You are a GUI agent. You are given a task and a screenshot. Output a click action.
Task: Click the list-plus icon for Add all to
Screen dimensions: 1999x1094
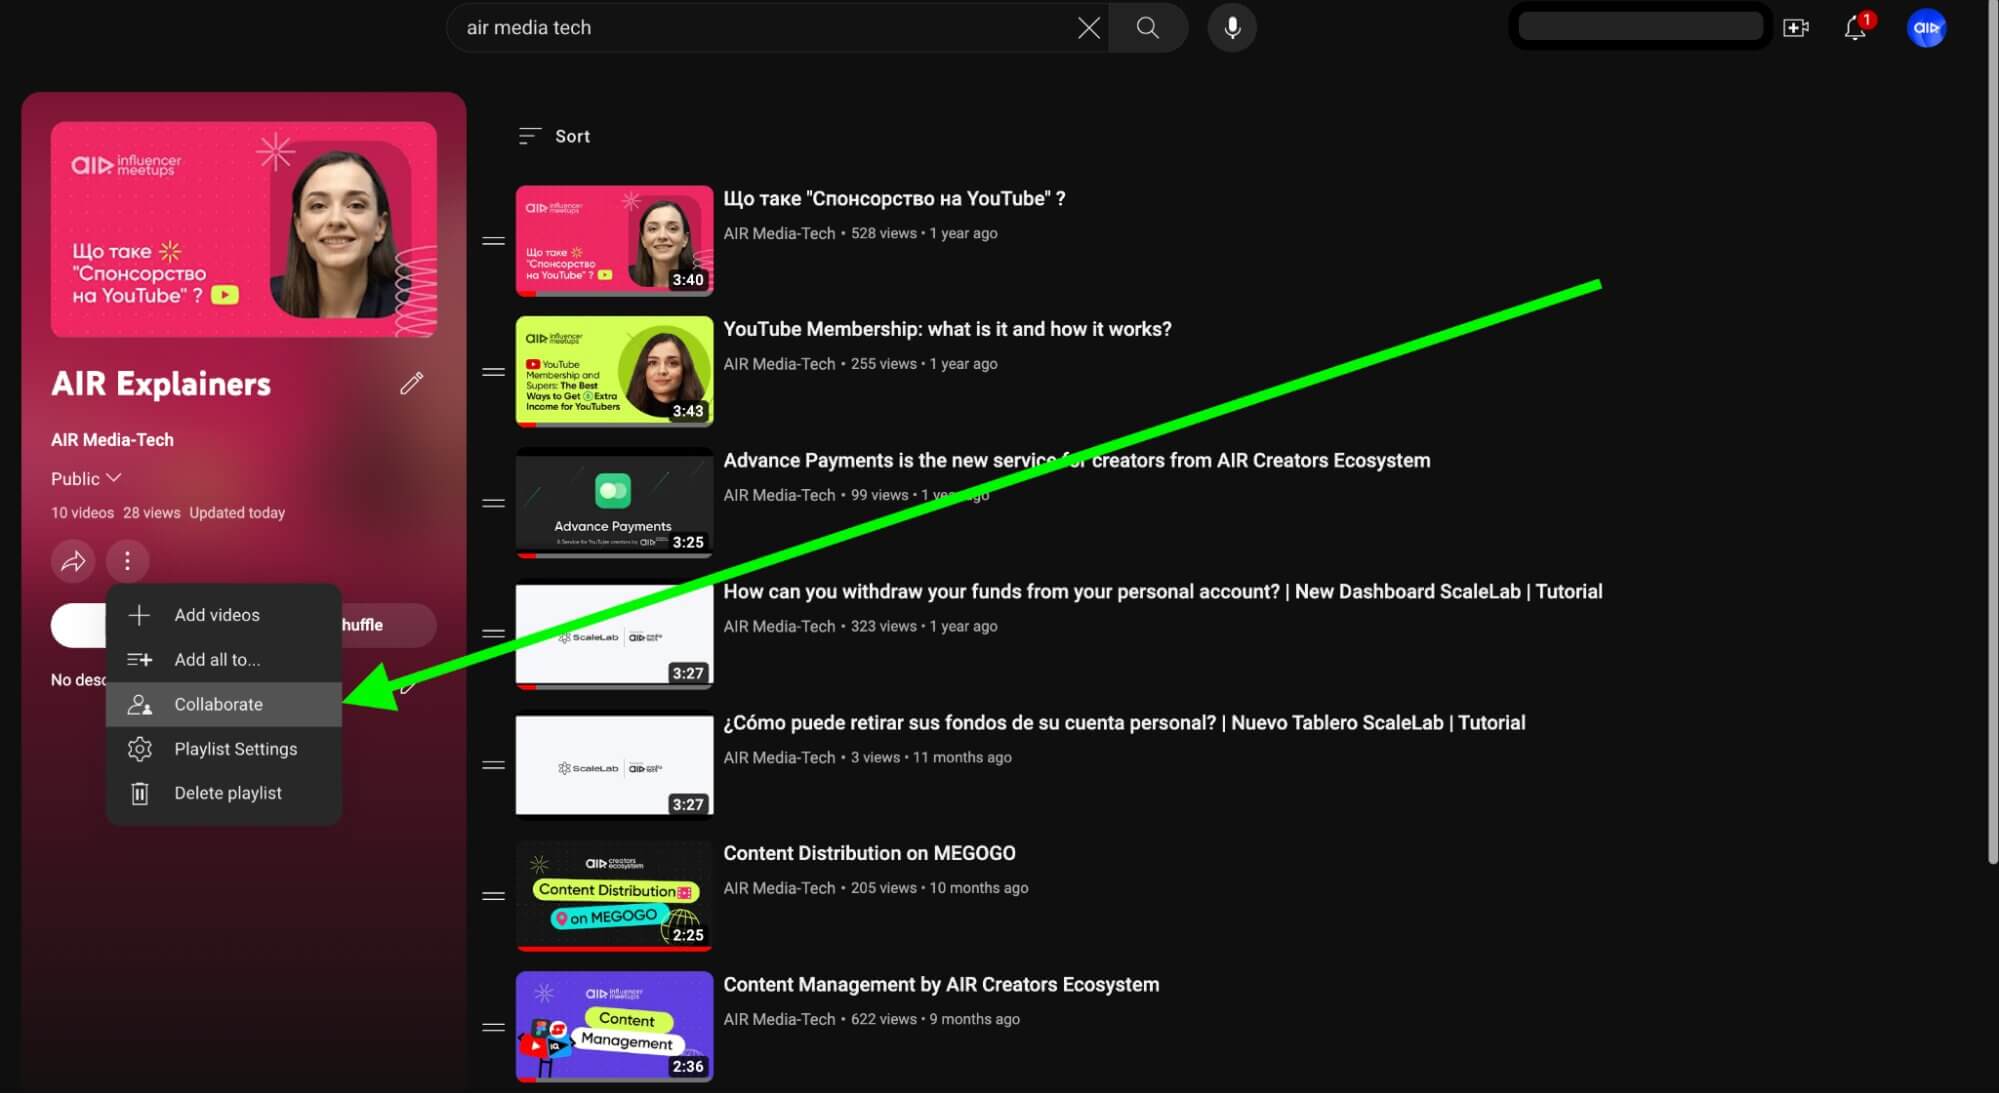(x=139, y=660)
